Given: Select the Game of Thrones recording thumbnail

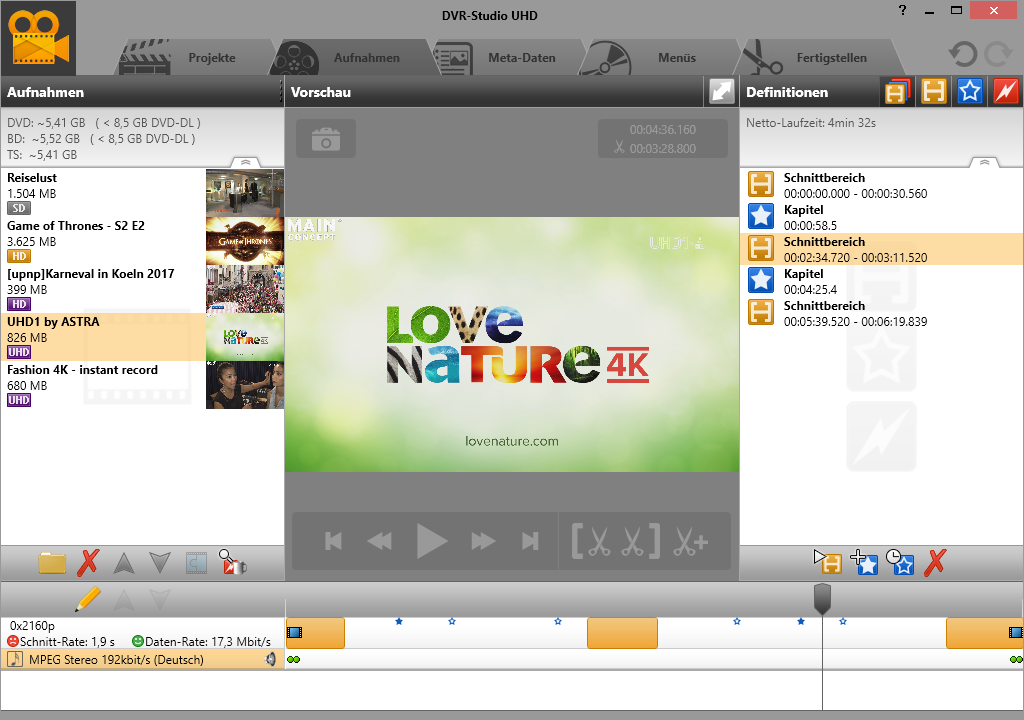Looking at the screenshot, I should [x=245, y=241].
